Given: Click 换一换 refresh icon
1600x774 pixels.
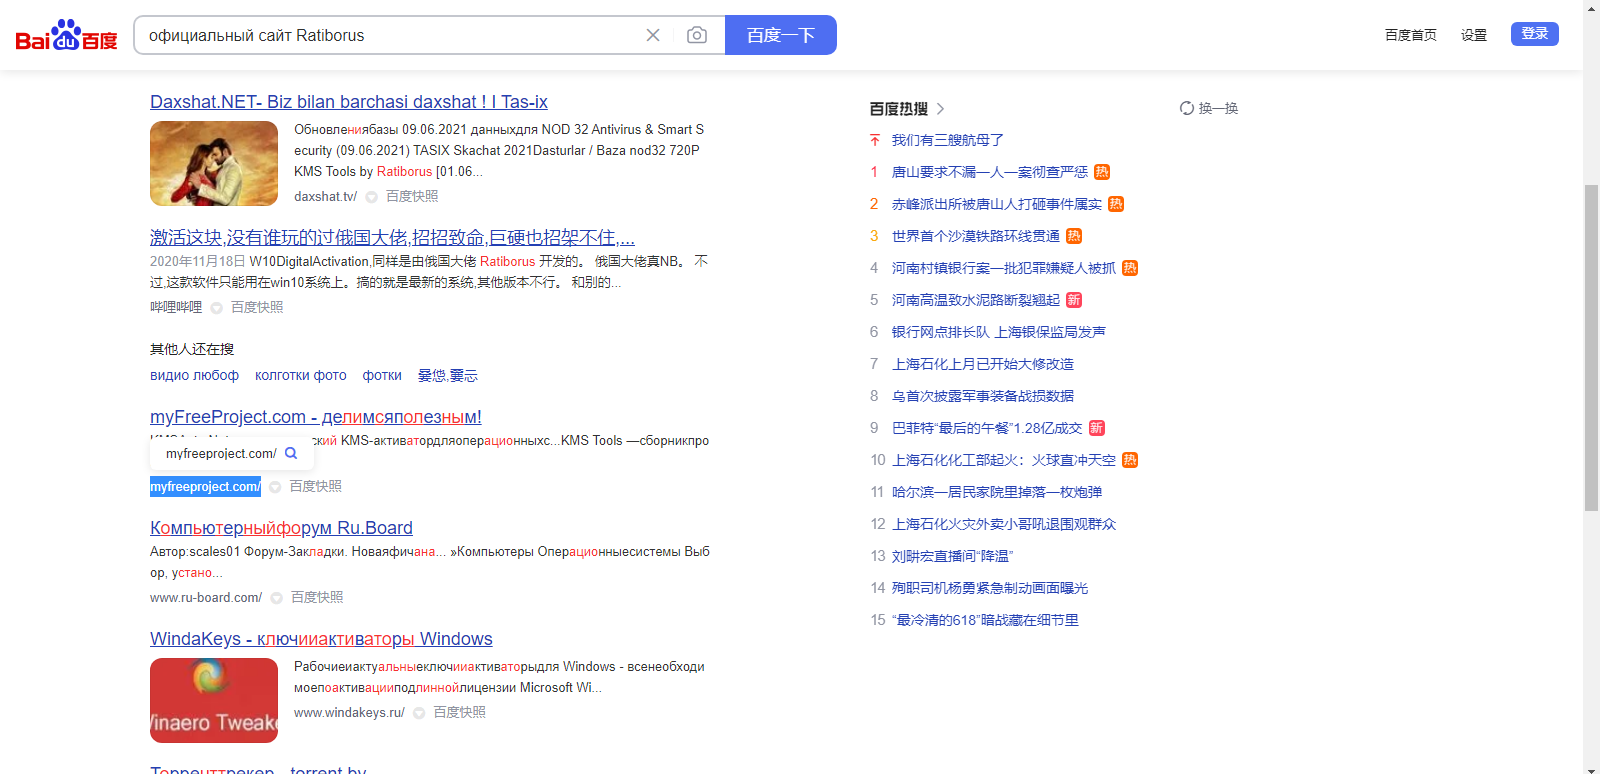Looking at the screenshot, I should pyautogui.click(x=1187, y=108).
